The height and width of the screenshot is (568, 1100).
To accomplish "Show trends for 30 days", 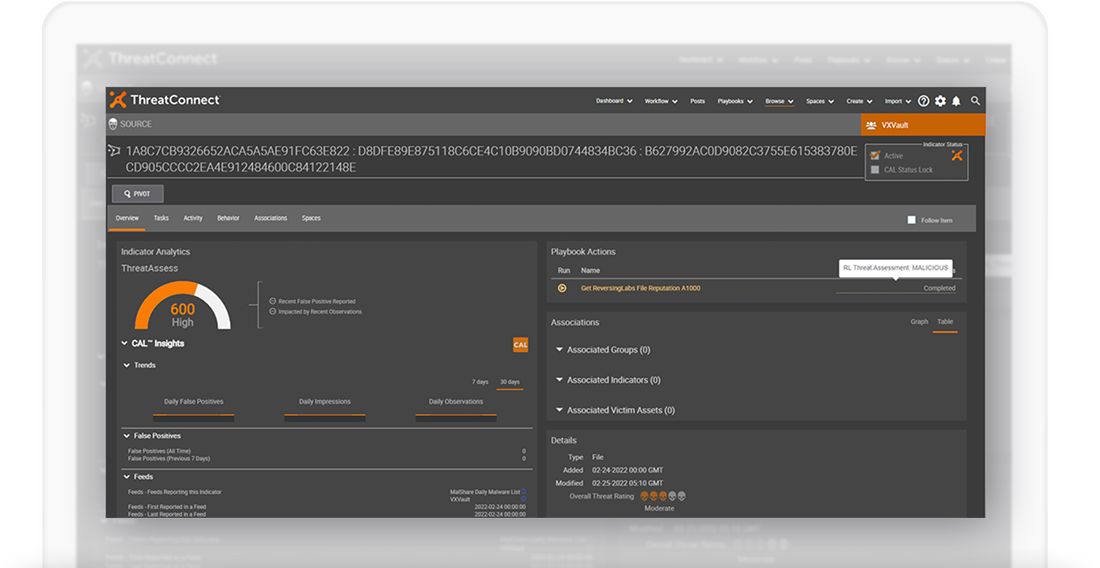I will coord(510,382).
